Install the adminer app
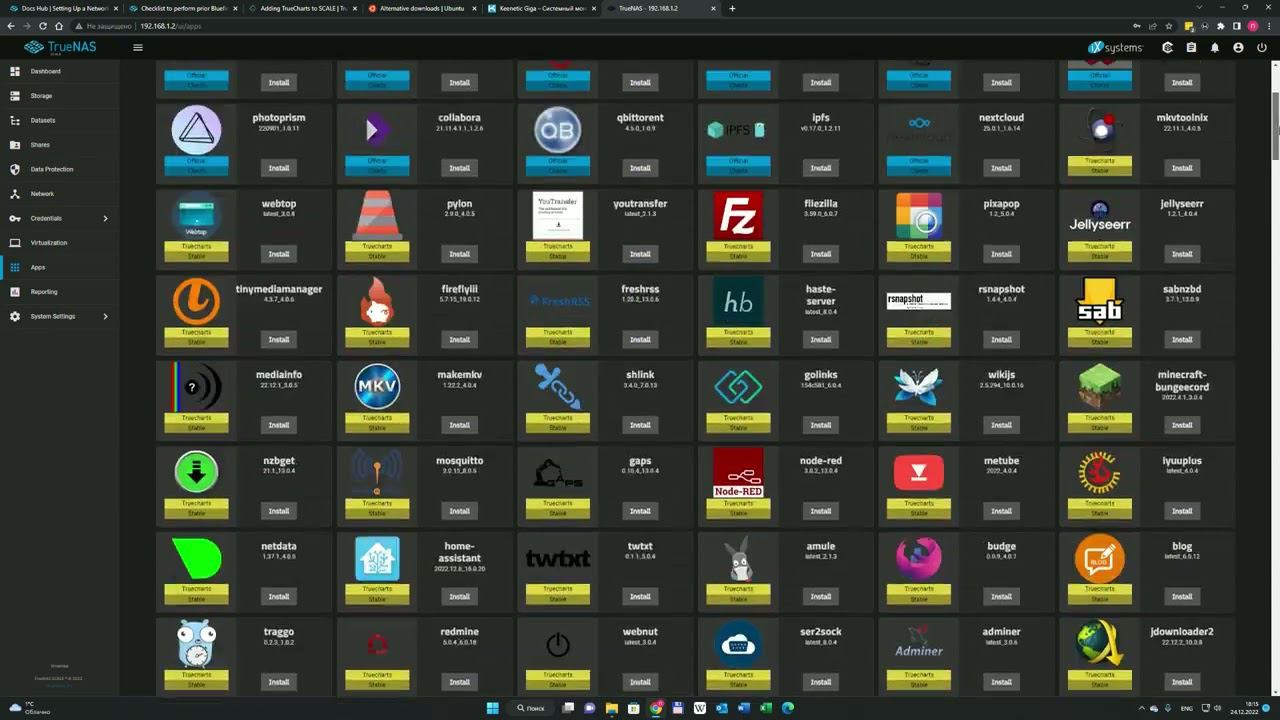 [x=1001, y=682]
